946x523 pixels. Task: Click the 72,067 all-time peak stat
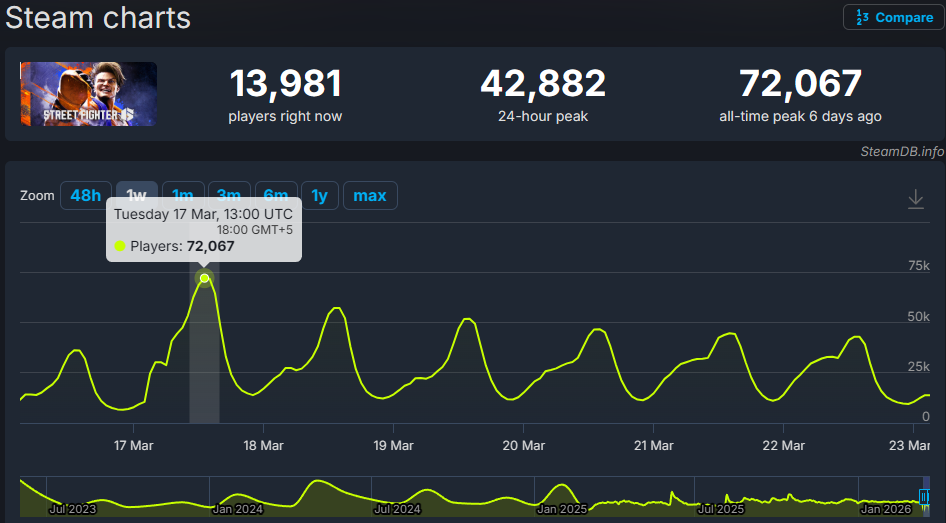point(800,85)
